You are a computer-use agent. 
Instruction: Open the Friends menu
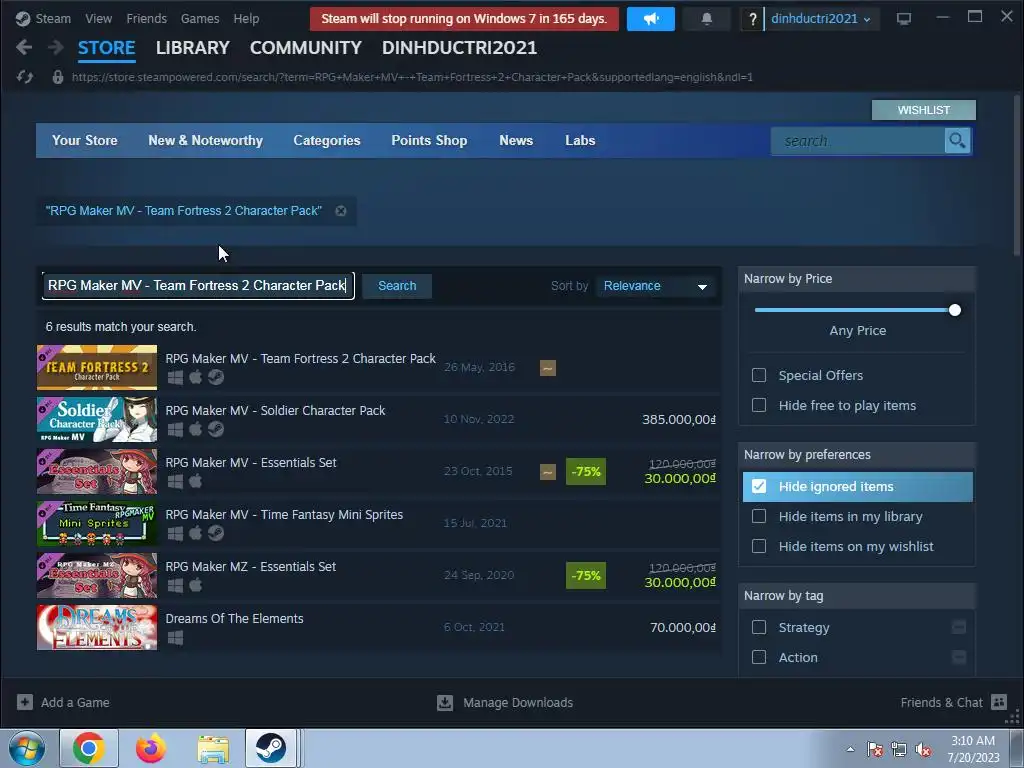[x=147, y=19]
